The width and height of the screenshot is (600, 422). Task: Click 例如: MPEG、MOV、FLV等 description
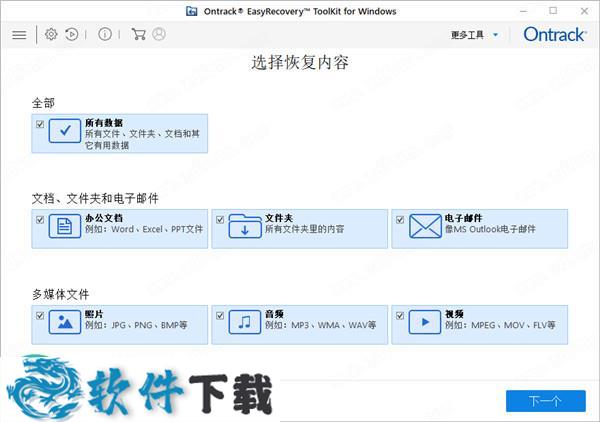(500, 325)
